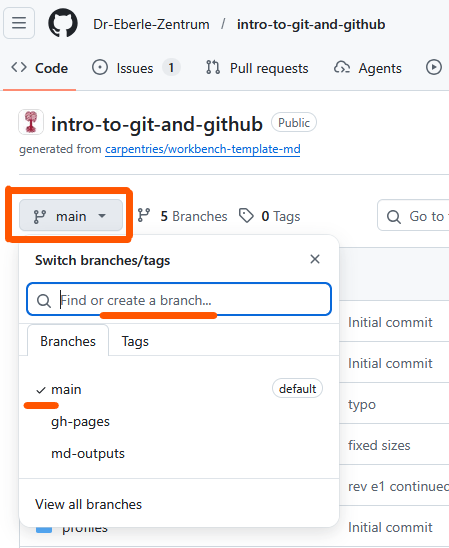Focus the Find or create a branch field
449x548 pixels.
(x=179, y=299)
